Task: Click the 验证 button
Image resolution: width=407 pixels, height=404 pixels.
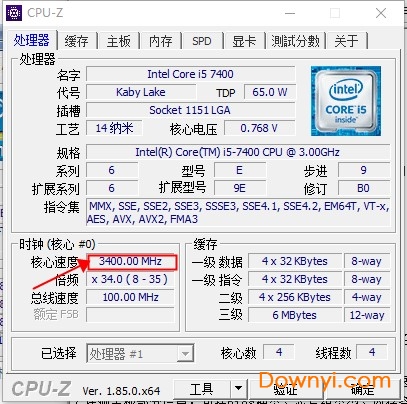Action: pyautogui.click(x=286, y=388)
